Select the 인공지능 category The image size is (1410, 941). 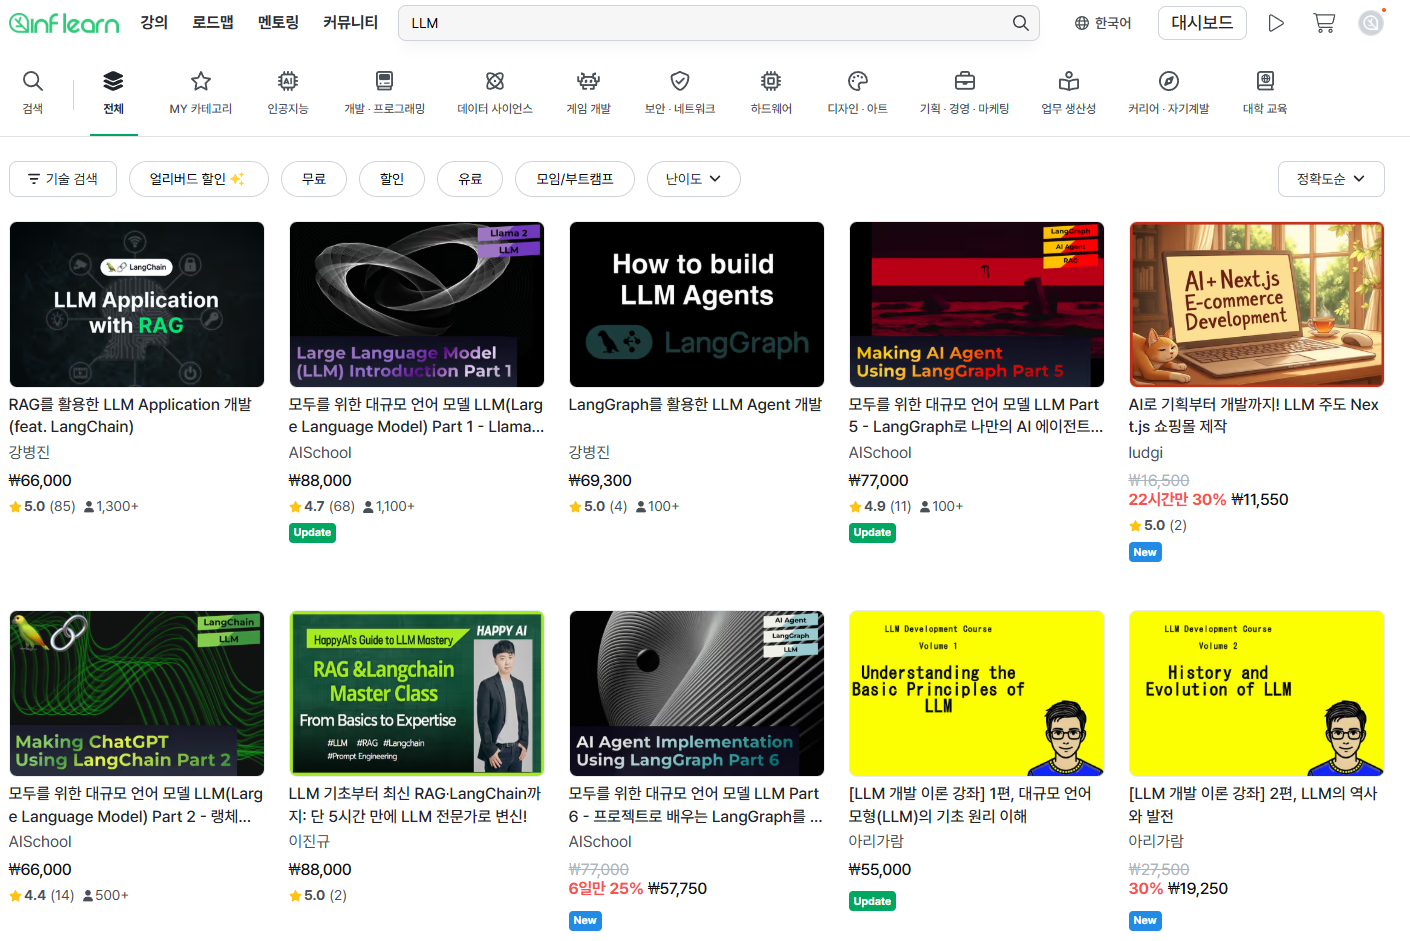288,93
